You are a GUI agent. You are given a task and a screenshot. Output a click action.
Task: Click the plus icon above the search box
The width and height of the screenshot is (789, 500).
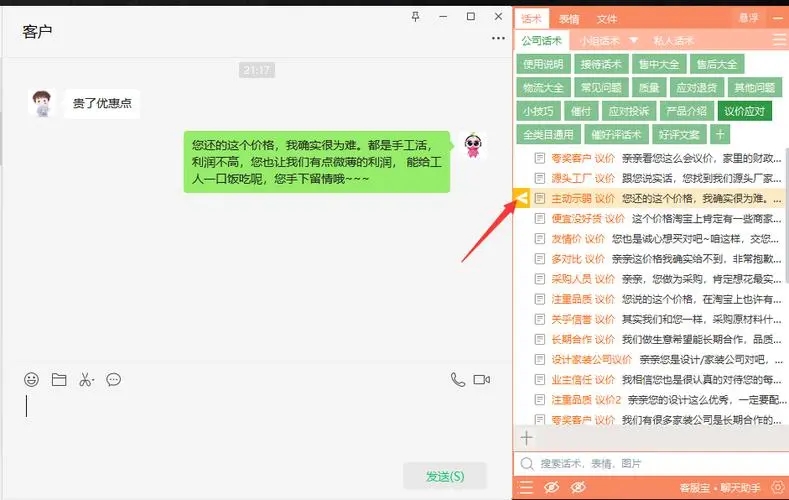click(x=527, y=438)
